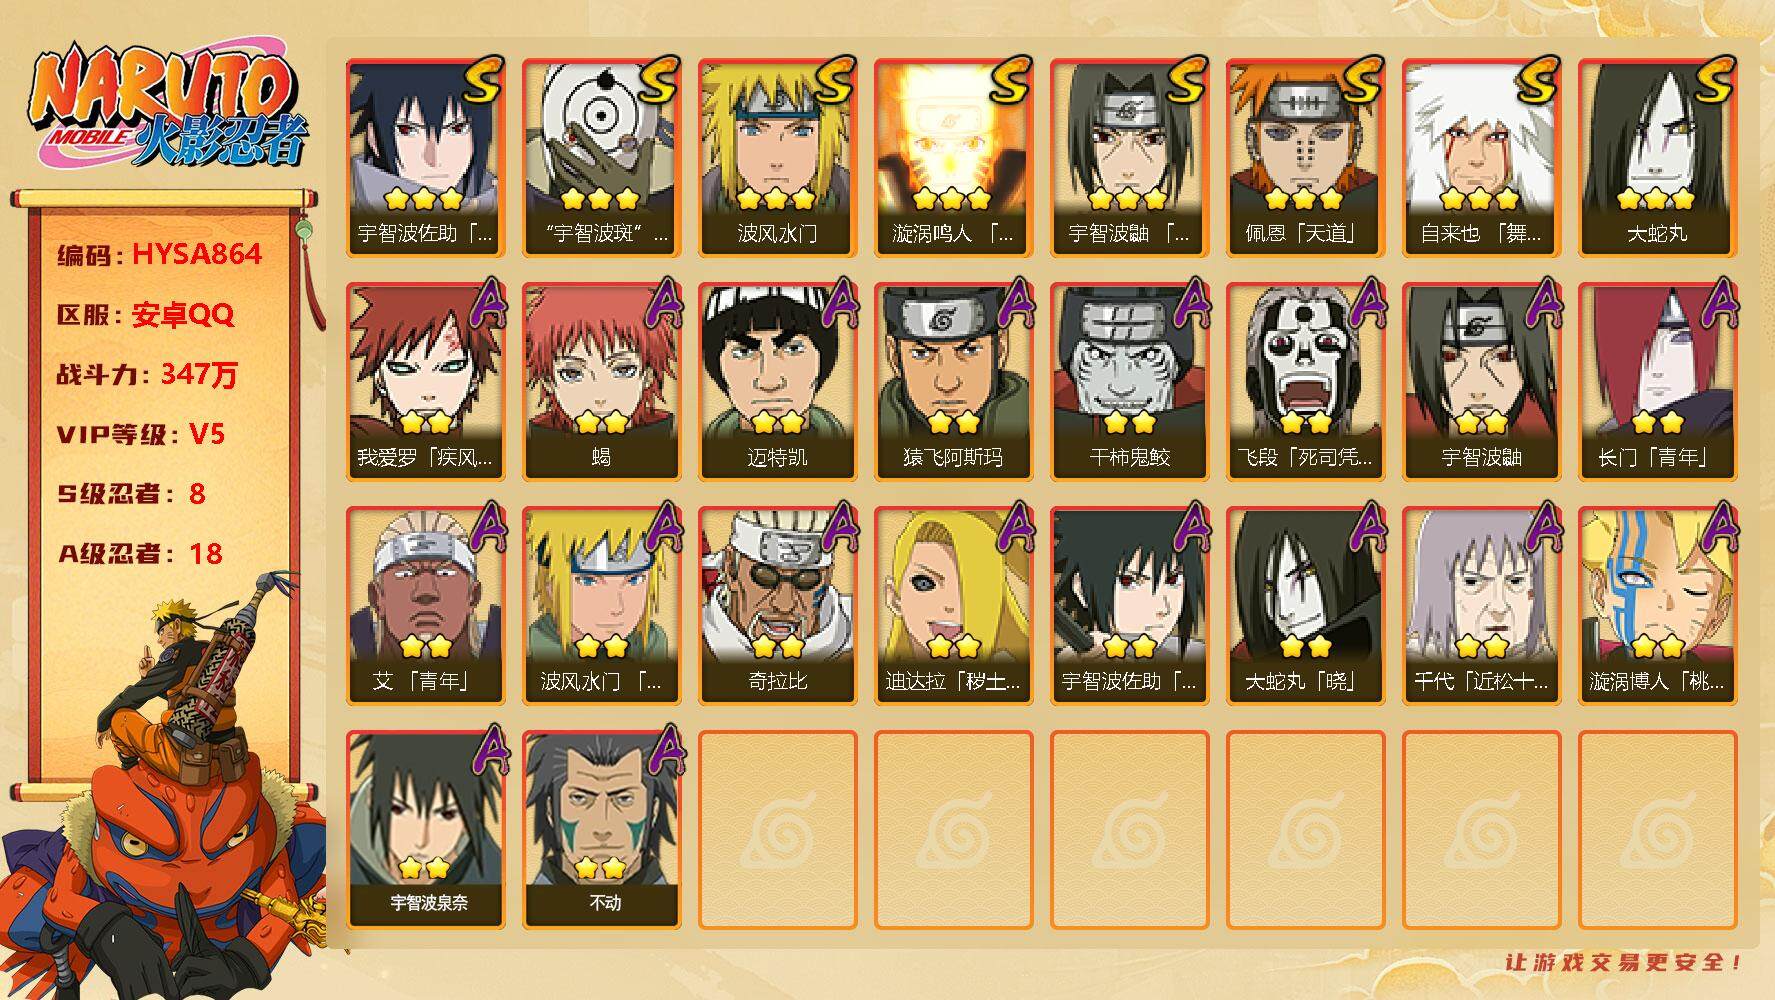Click the 长门「青年」 ninja card

(x=1657, y=382)
